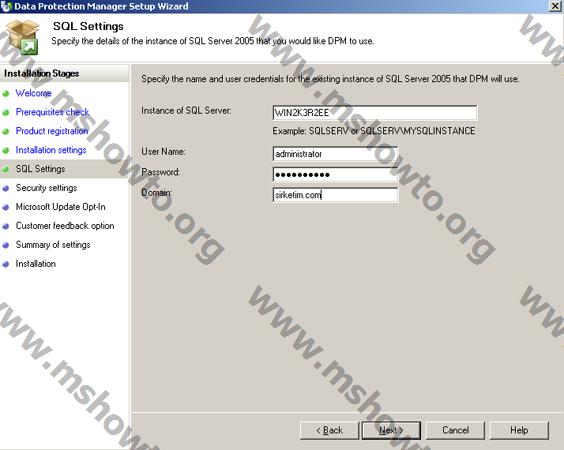Go to Prerequisites check stage
564x450 pixels.
pos(52,112)
